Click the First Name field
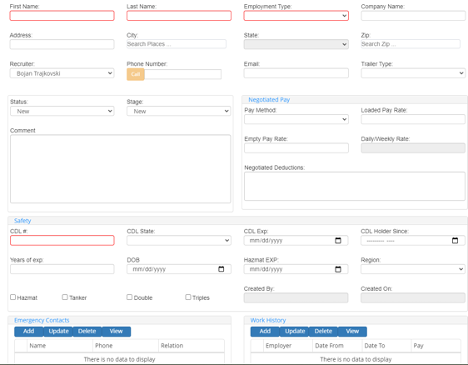Image resolution: width=468 pixels, height=365 pixels. 62,16
